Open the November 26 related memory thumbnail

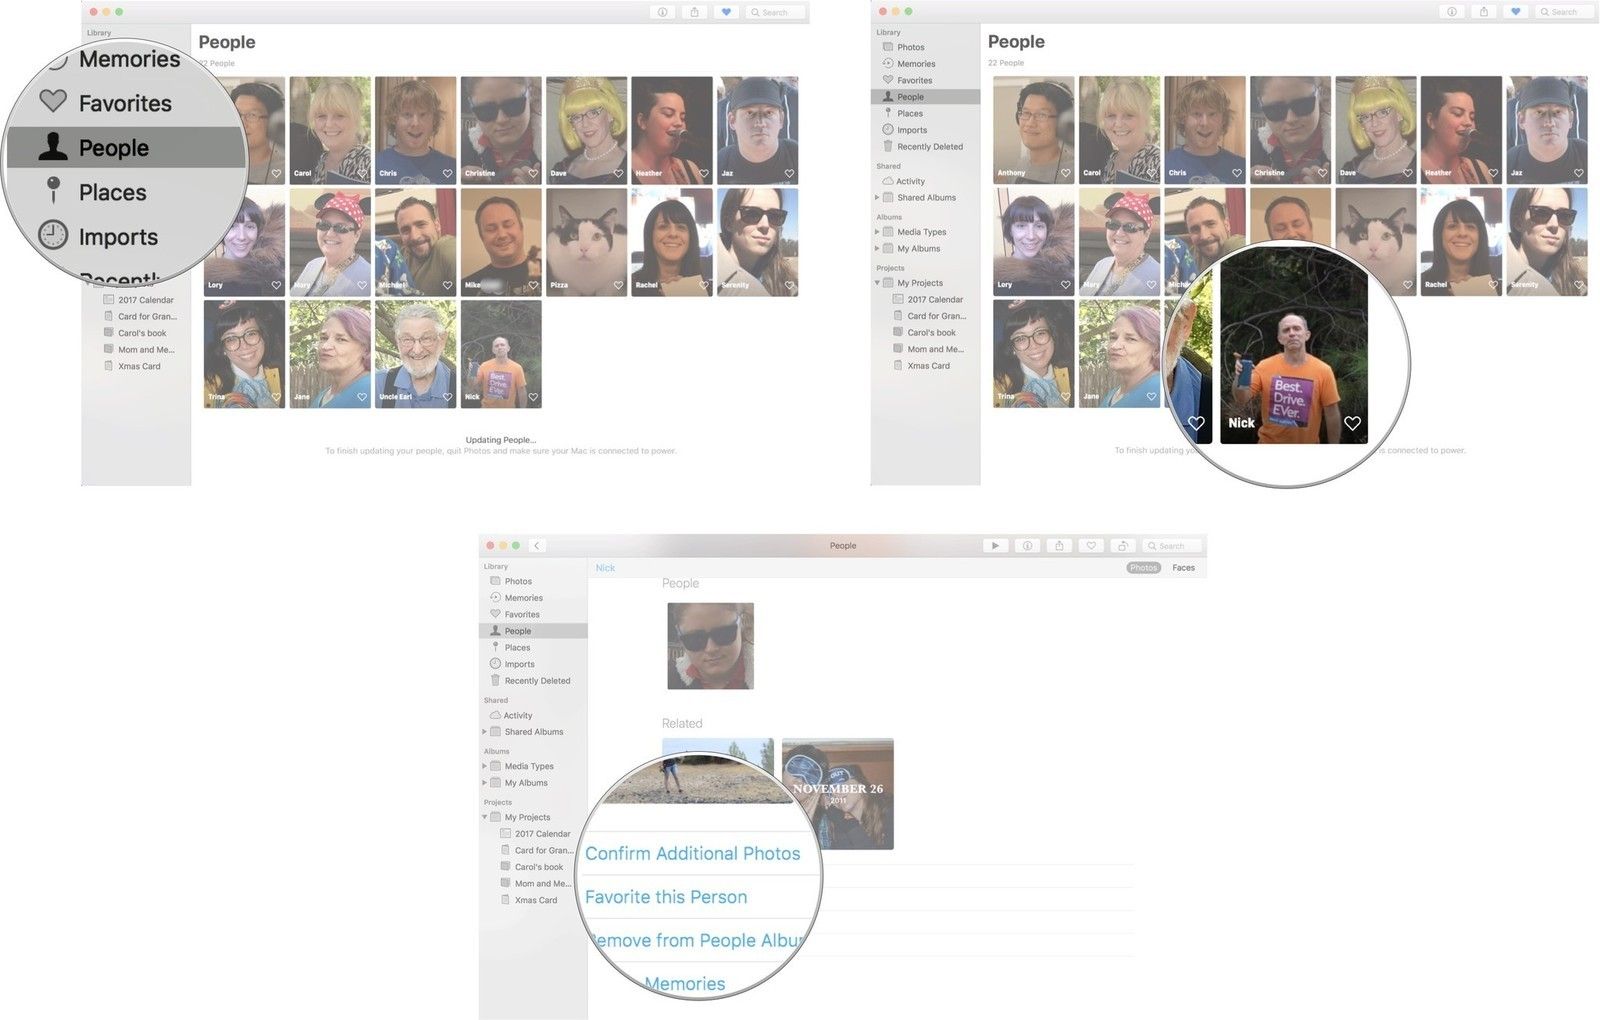837,794
